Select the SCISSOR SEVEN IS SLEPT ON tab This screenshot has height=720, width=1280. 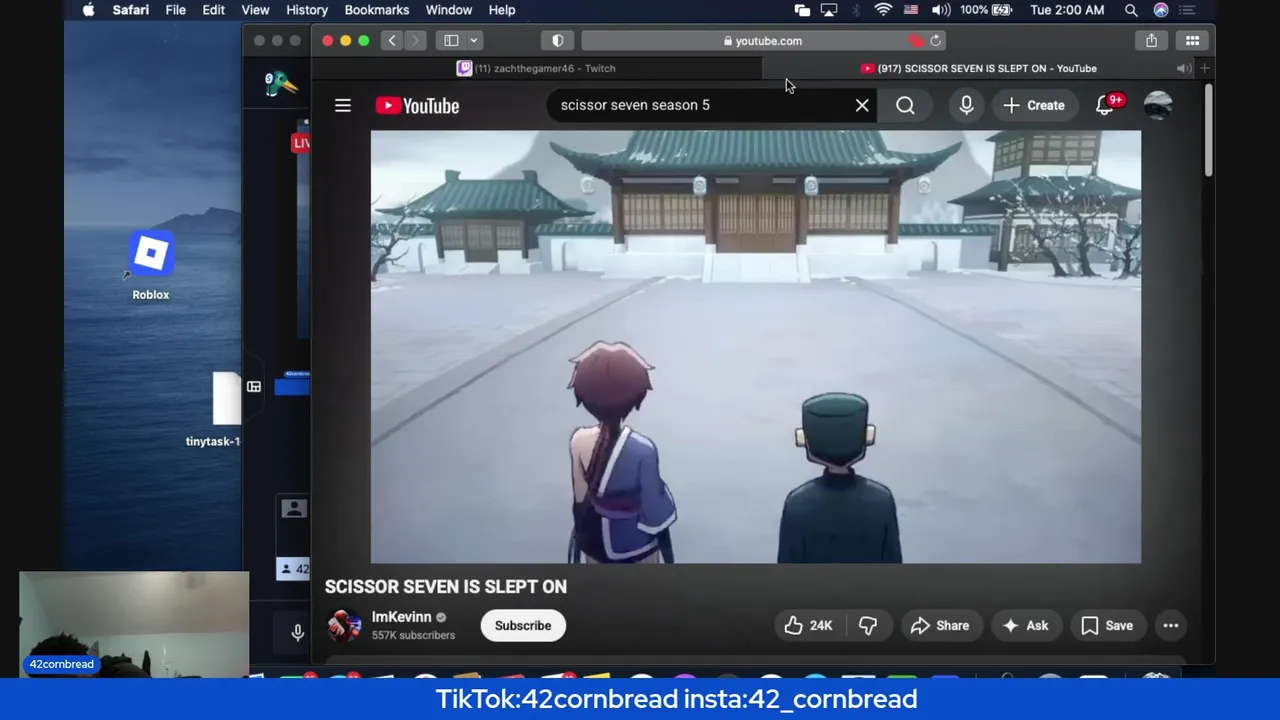[x=978, y=68]
